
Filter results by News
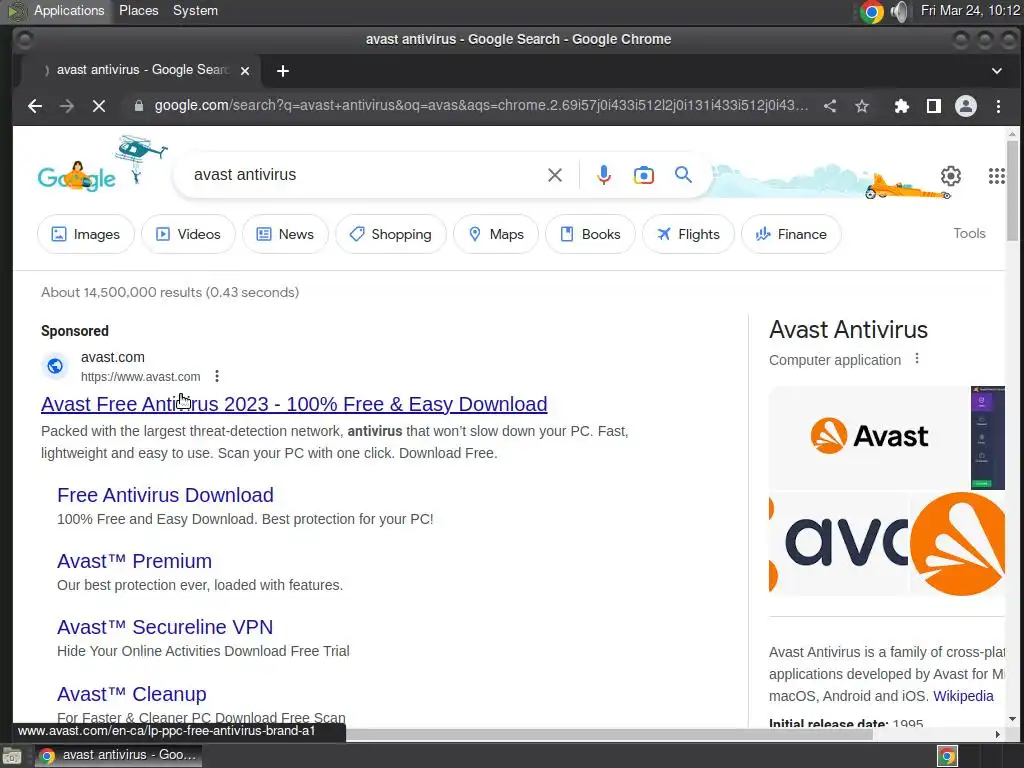[285, 234]
